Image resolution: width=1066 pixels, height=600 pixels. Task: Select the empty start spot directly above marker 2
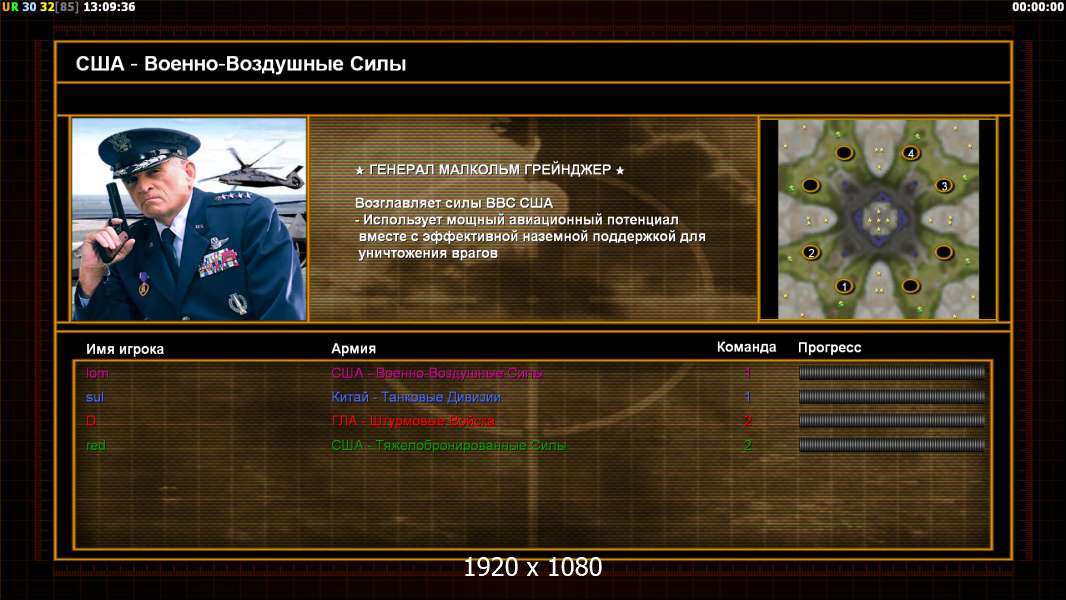pos(811,185)
